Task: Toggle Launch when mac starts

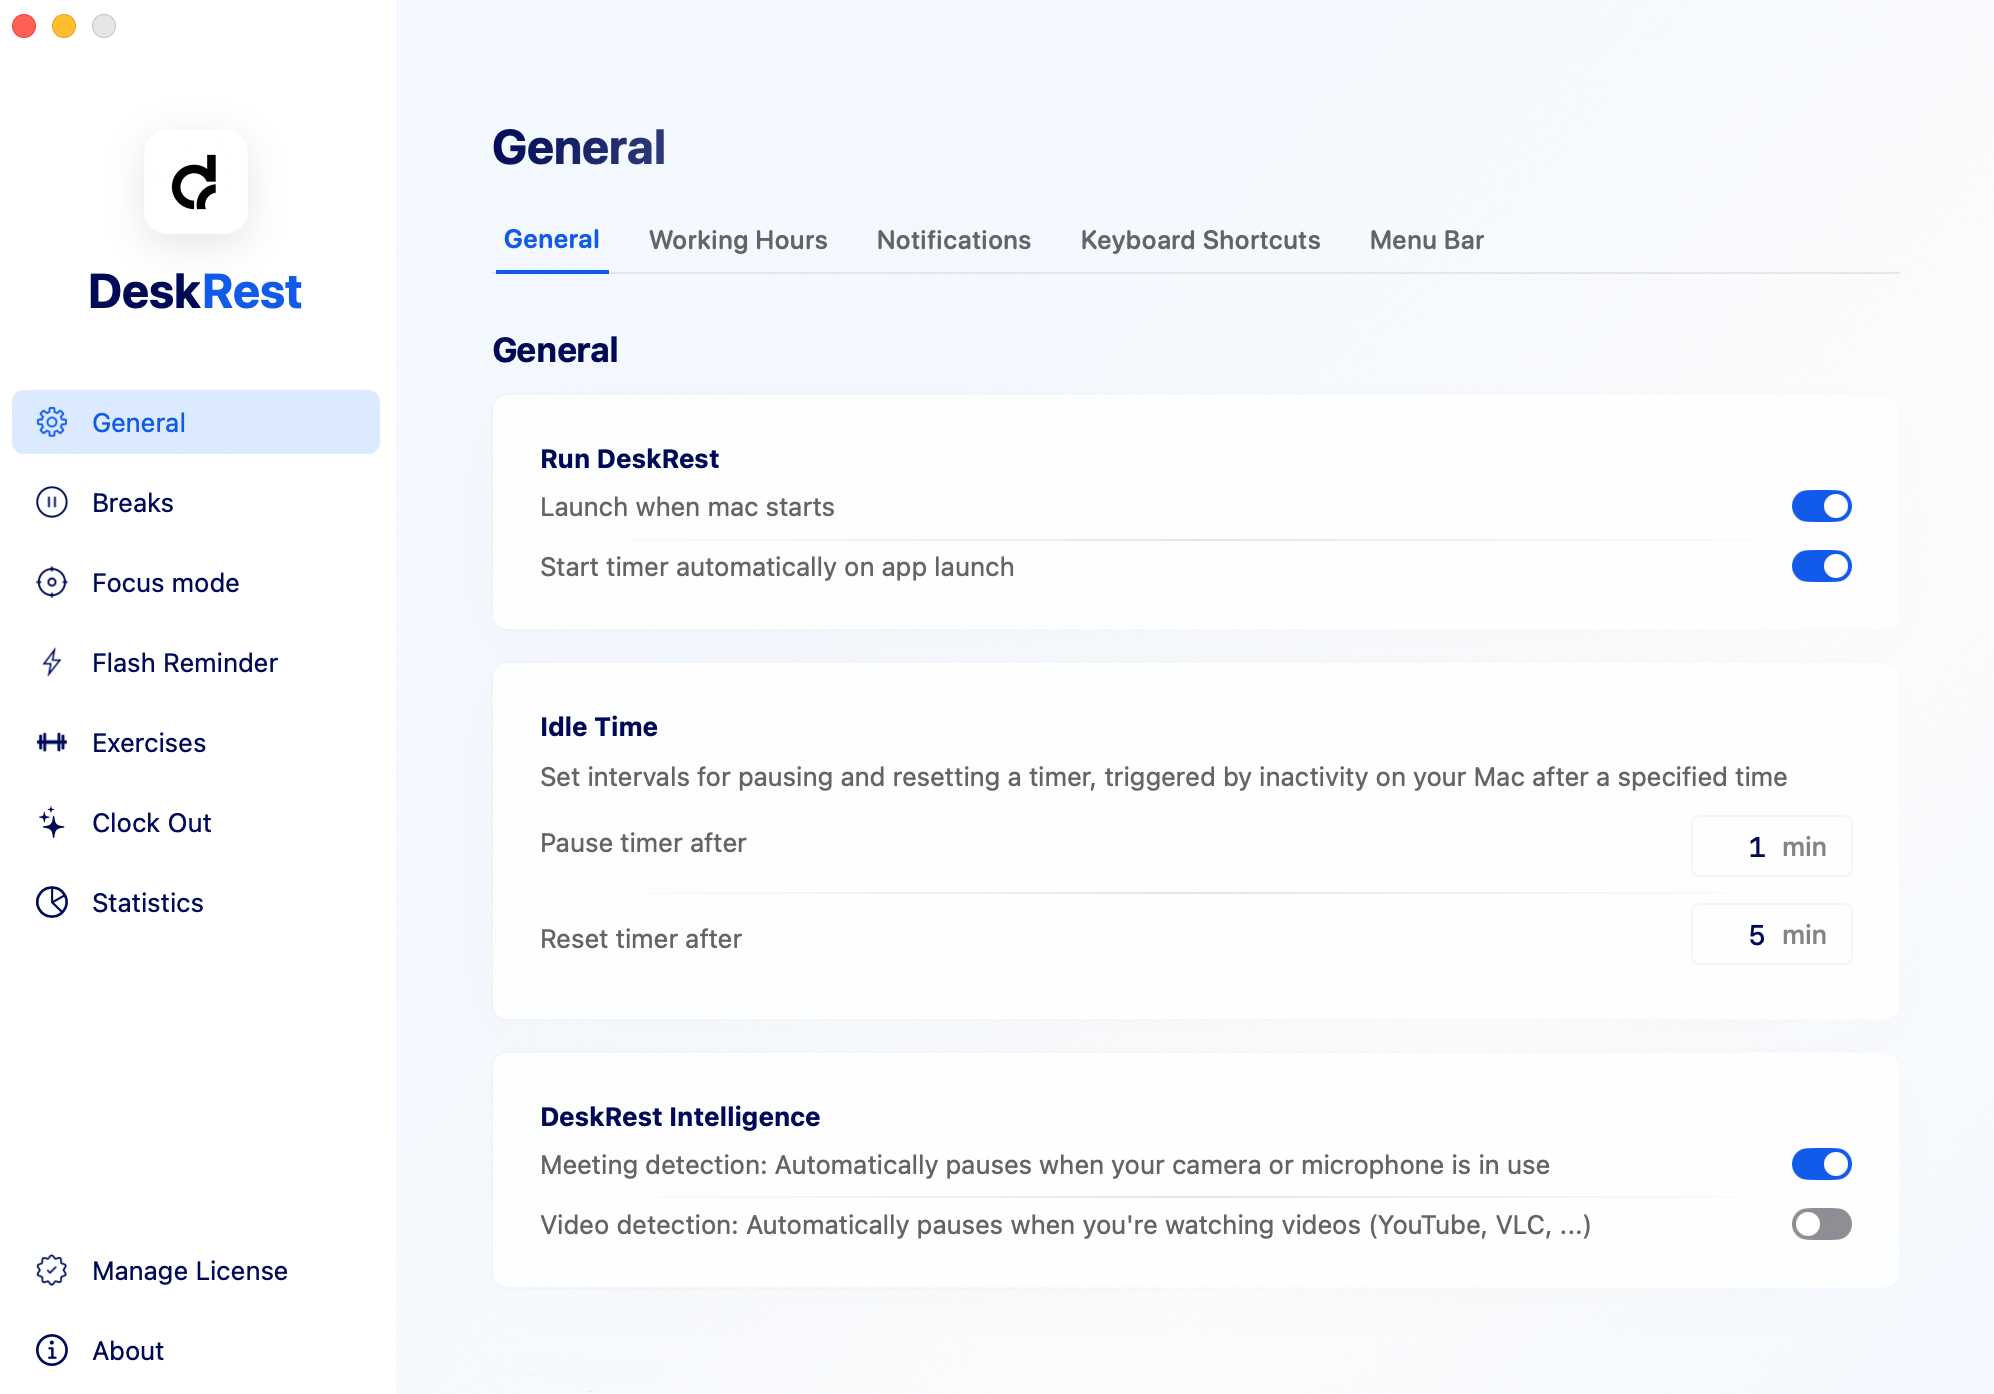Action: [1821, 506]
